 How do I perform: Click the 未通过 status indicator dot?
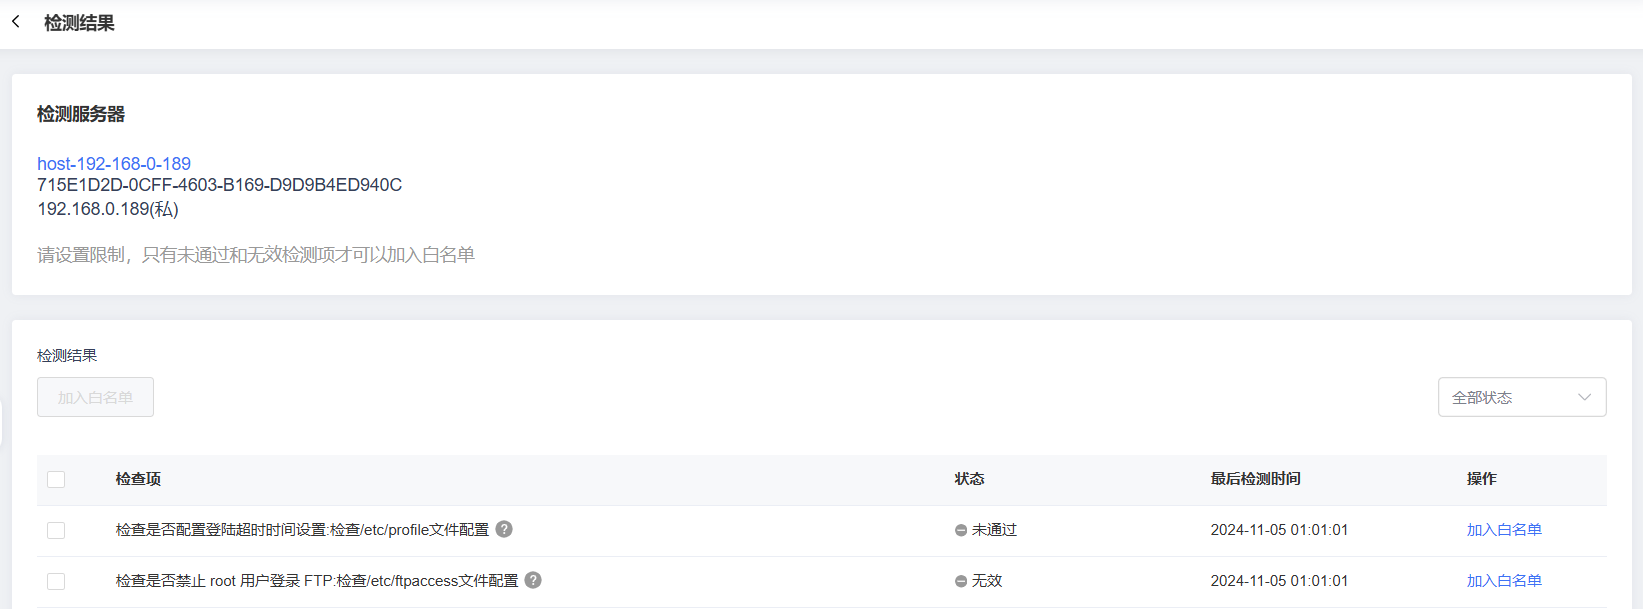961,530
